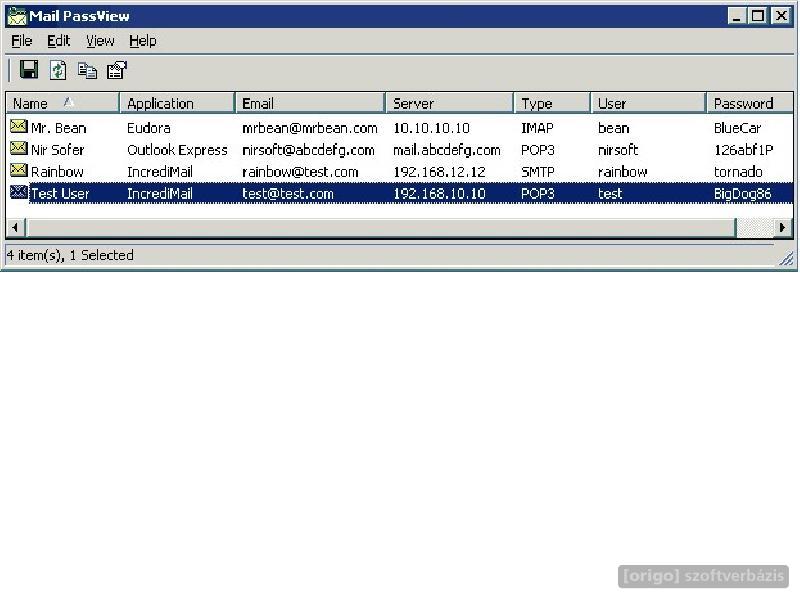This screenshot has width=800, height=600.
Task: Click the resize grip in status bar corner
Action: tap(786, 258)
